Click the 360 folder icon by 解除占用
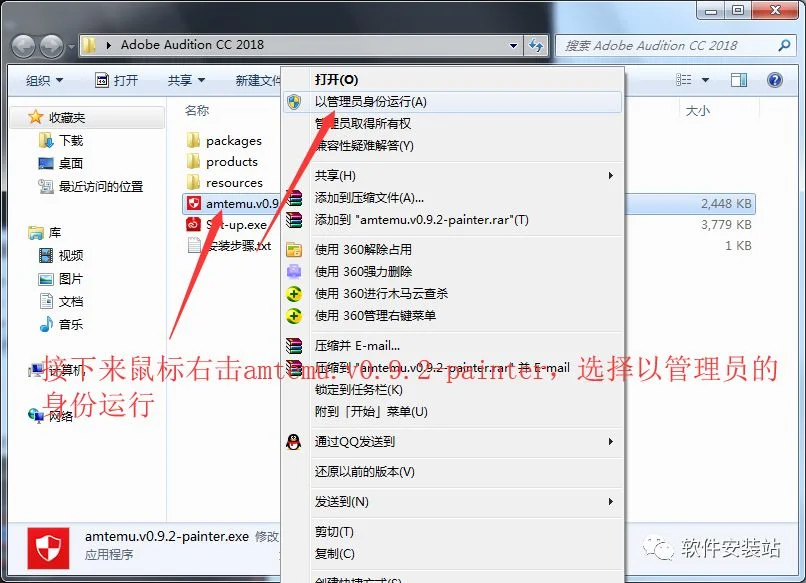Screen dimensions: 806x583 coord(294,250)
